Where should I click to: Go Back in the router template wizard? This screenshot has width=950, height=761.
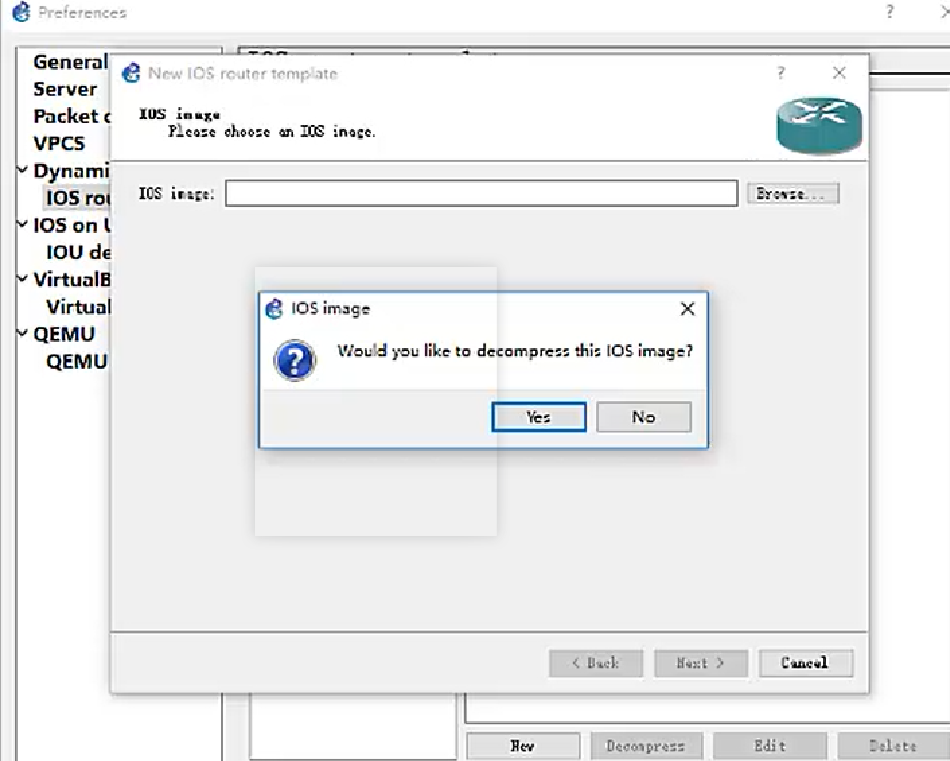[x=596, y=663]
